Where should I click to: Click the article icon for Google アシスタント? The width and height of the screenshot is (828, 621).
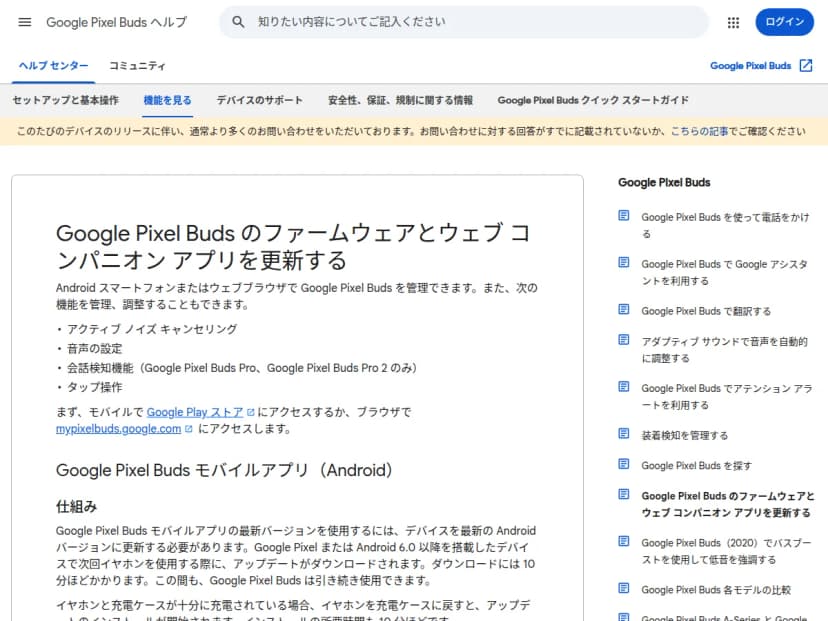(x=624, y=262)
